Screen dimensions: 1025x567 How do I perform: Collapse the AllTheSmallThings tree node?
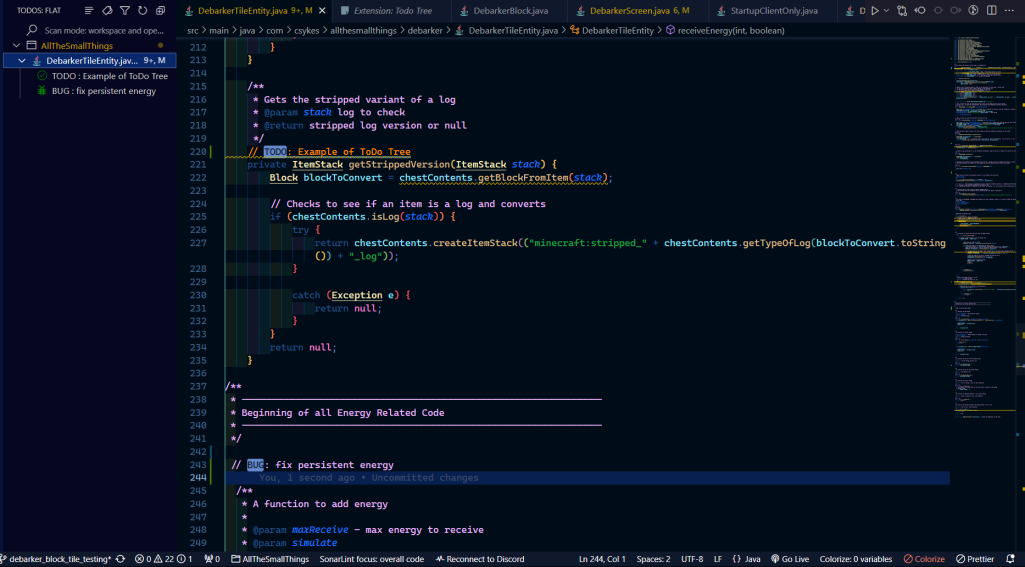coord(19,46)
